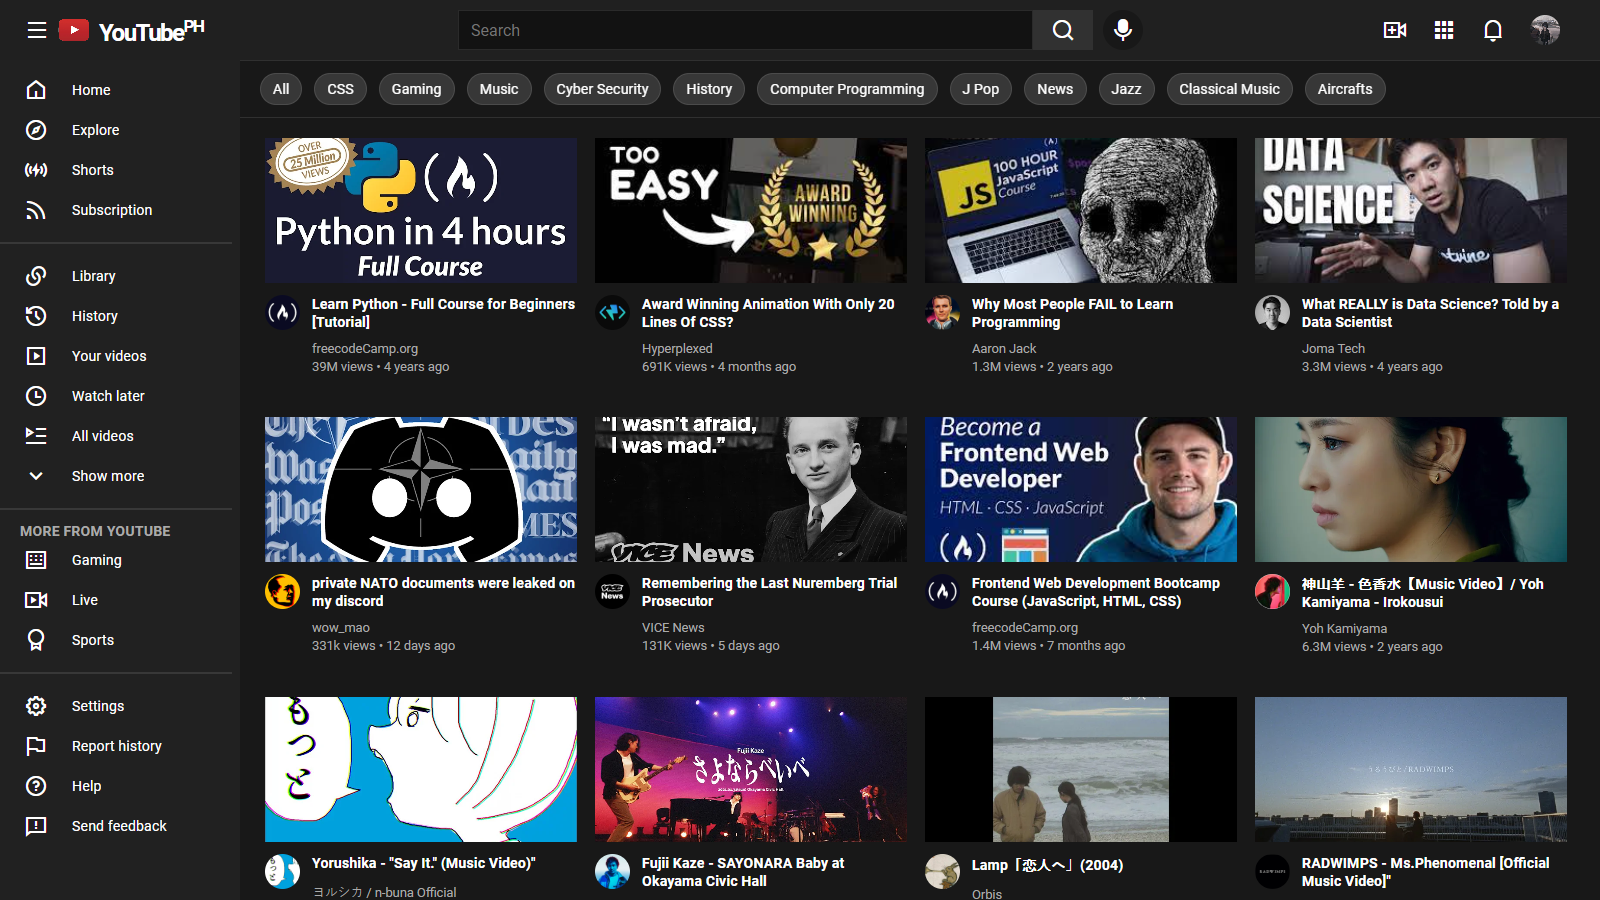Open What REALLY is Data Science title

click(x=1430, y=313)
